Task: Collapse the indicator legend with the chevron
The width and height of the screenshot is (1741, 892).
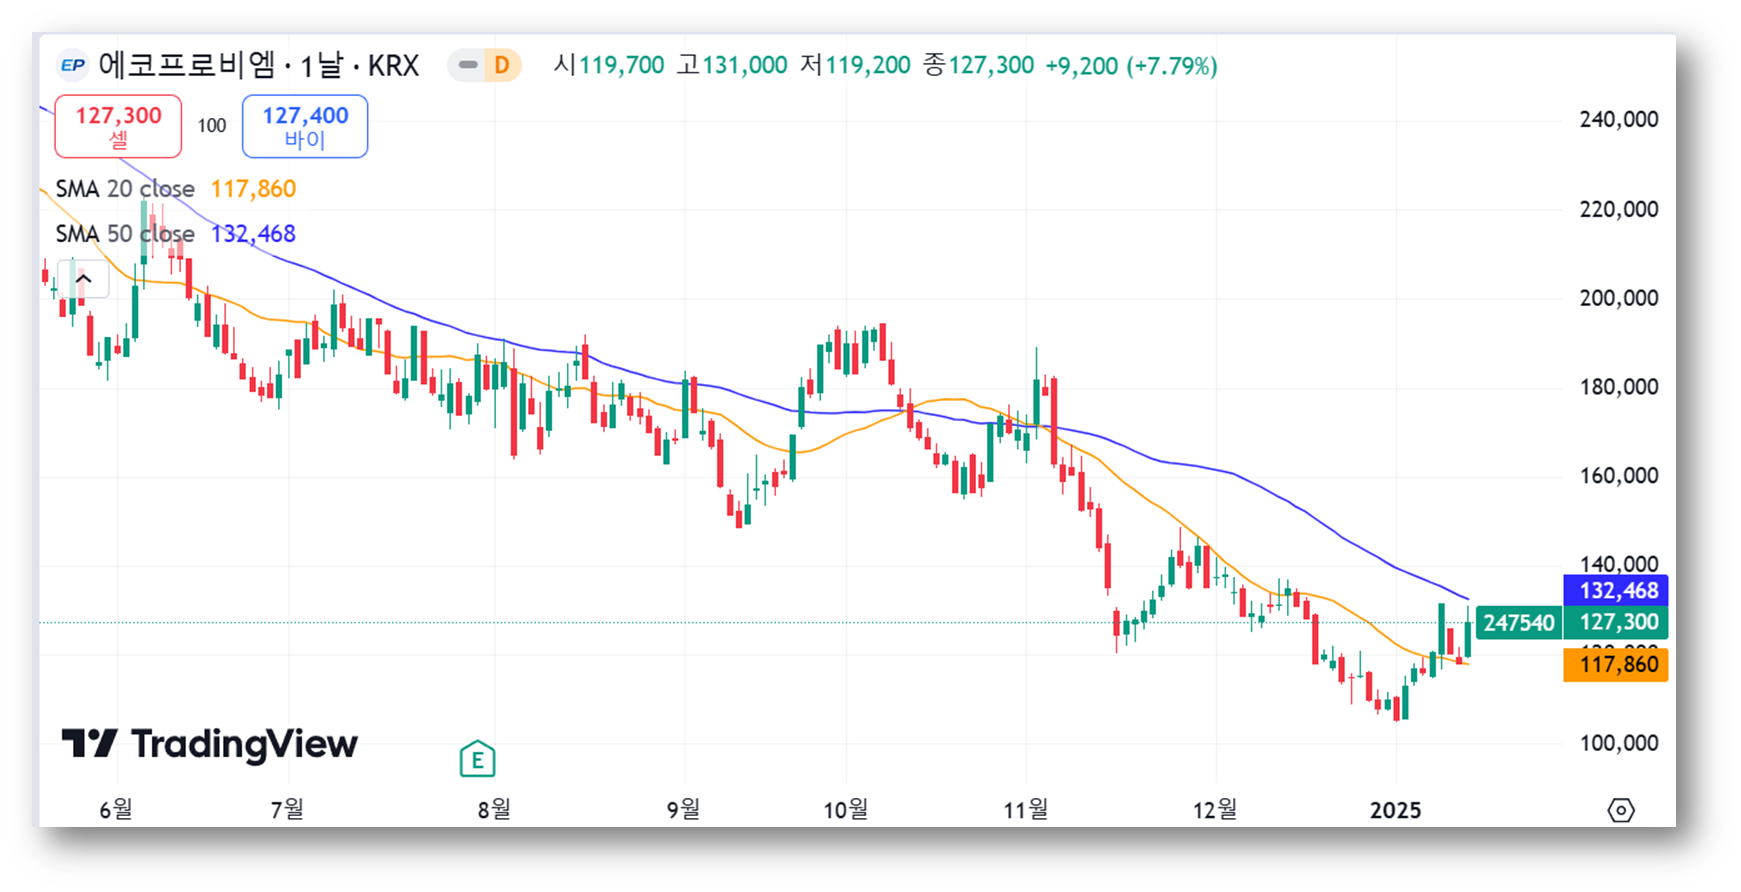Action: pyautogui.click(x=84, y=279)
